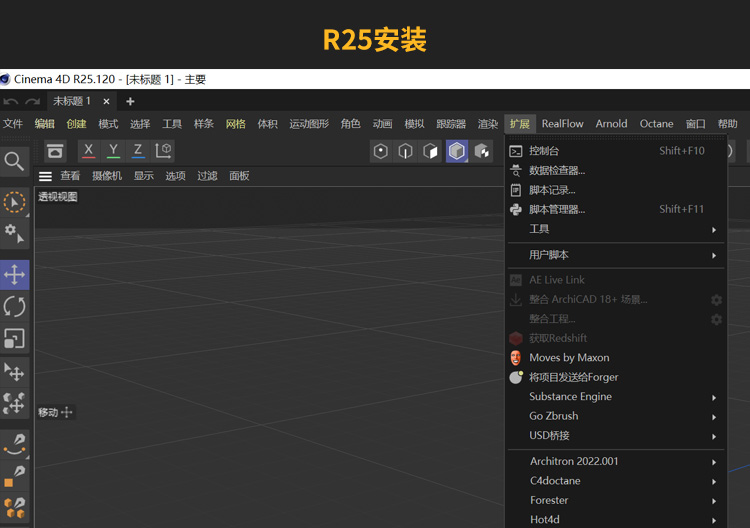Open the 运动图形 menu

tap(309, 124)
